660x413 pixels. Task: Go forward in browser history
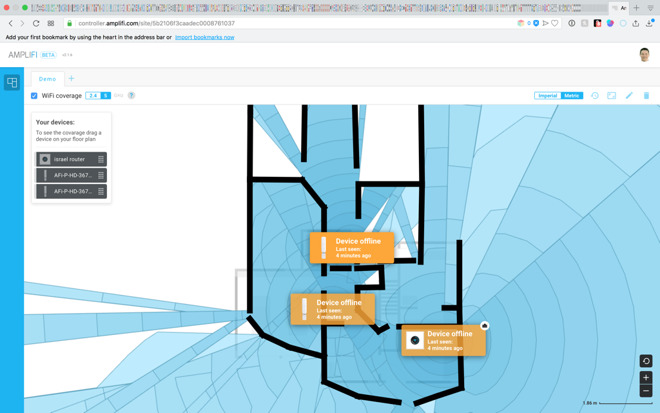pyautogui.click(x=22, y=24)
